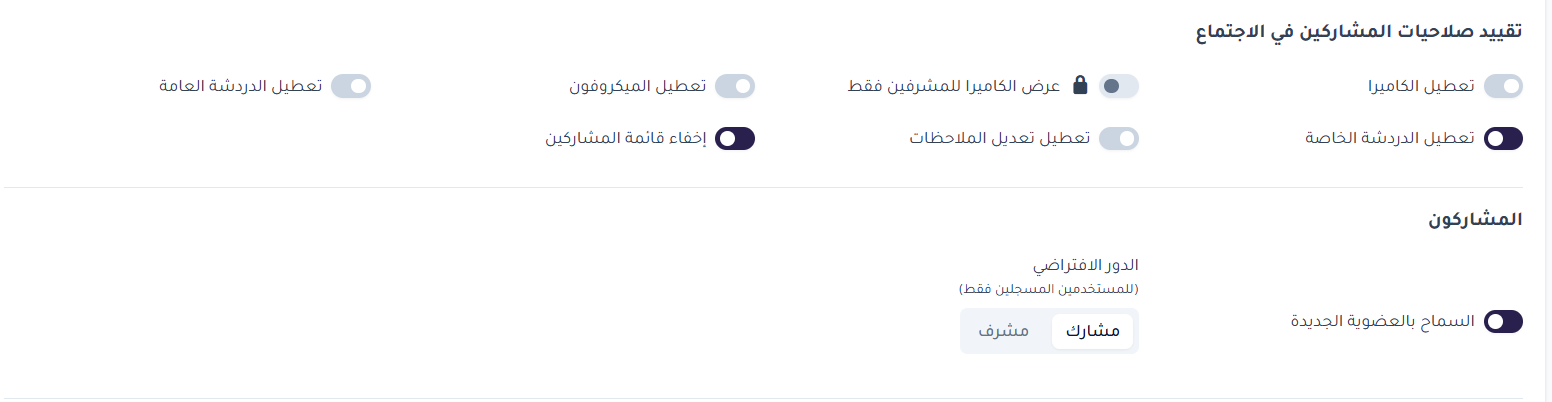The height and width of the screenshot is (402, 1552).
Task: Enable the 'تعطيل الدردشة العامة' switch
Action: tap(351, 86)
